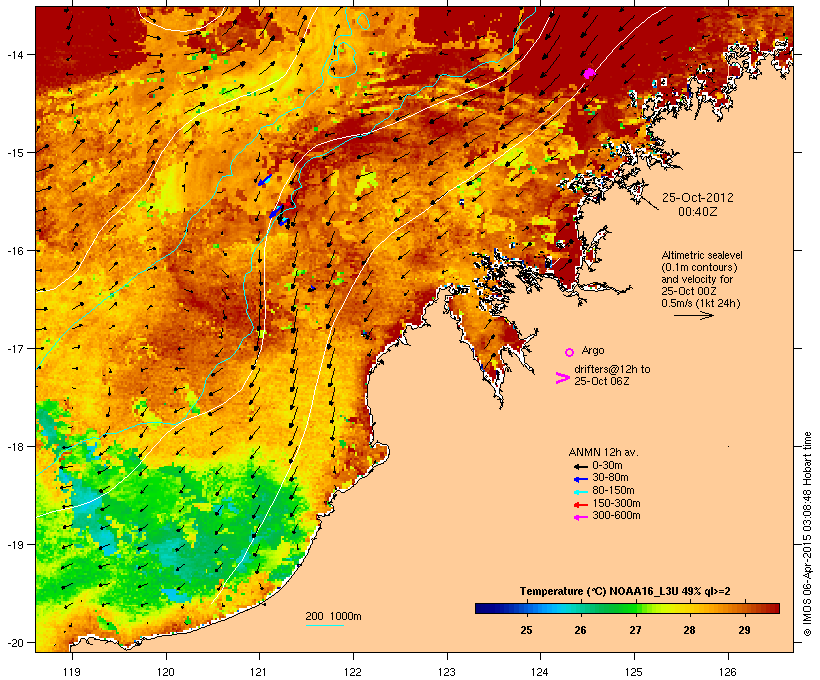
Task: Click the 'ANMN 12h av.' legend heading
Action: [603, 452]
